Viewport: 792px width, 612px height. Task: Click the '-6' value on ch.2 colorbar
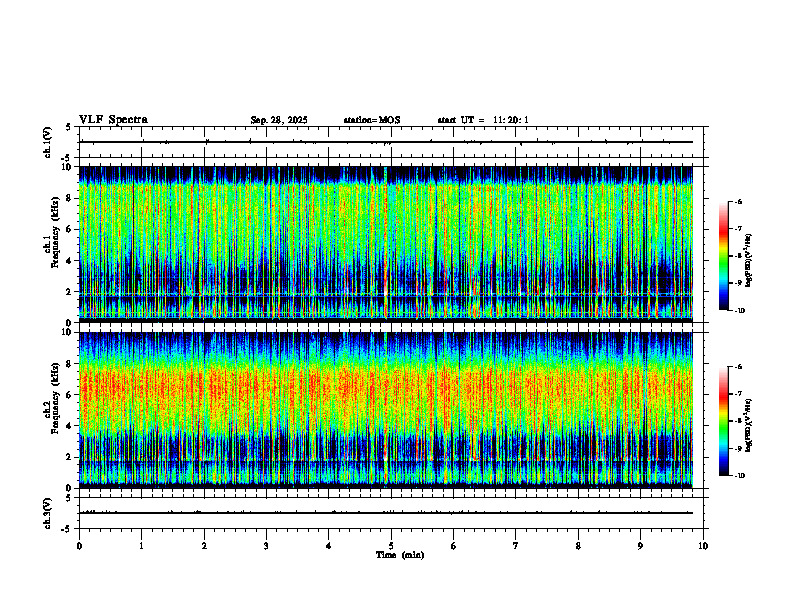pyautogui.click(x=738, y=367)
